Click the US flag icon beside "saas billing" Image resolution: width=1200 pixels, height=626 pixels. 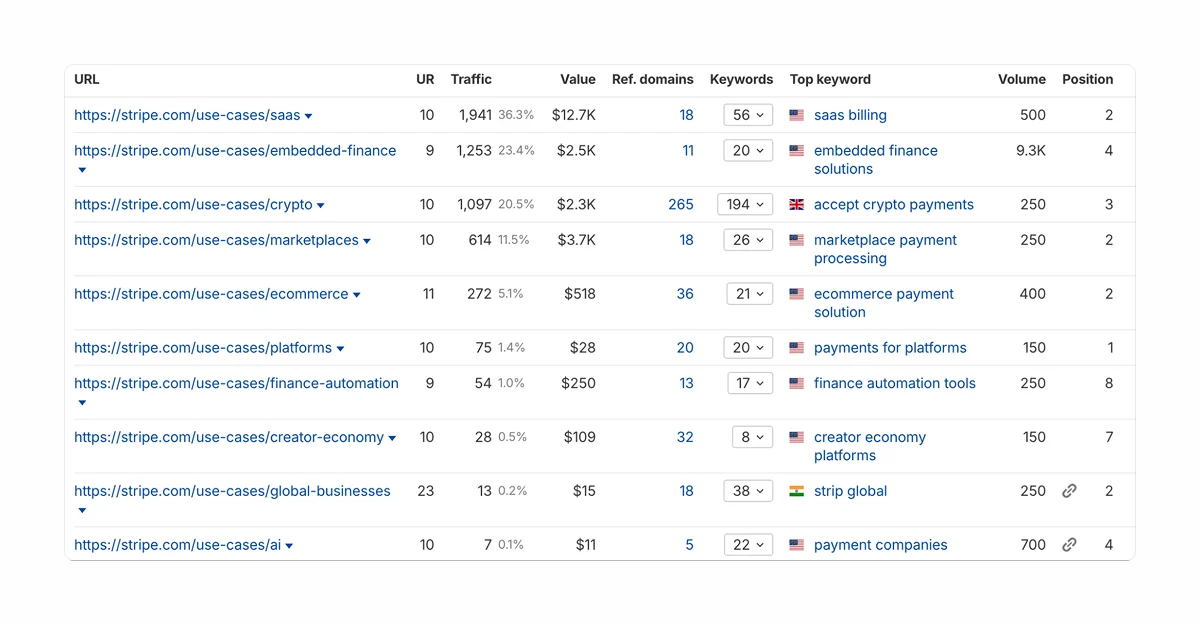tap(795, 115)
